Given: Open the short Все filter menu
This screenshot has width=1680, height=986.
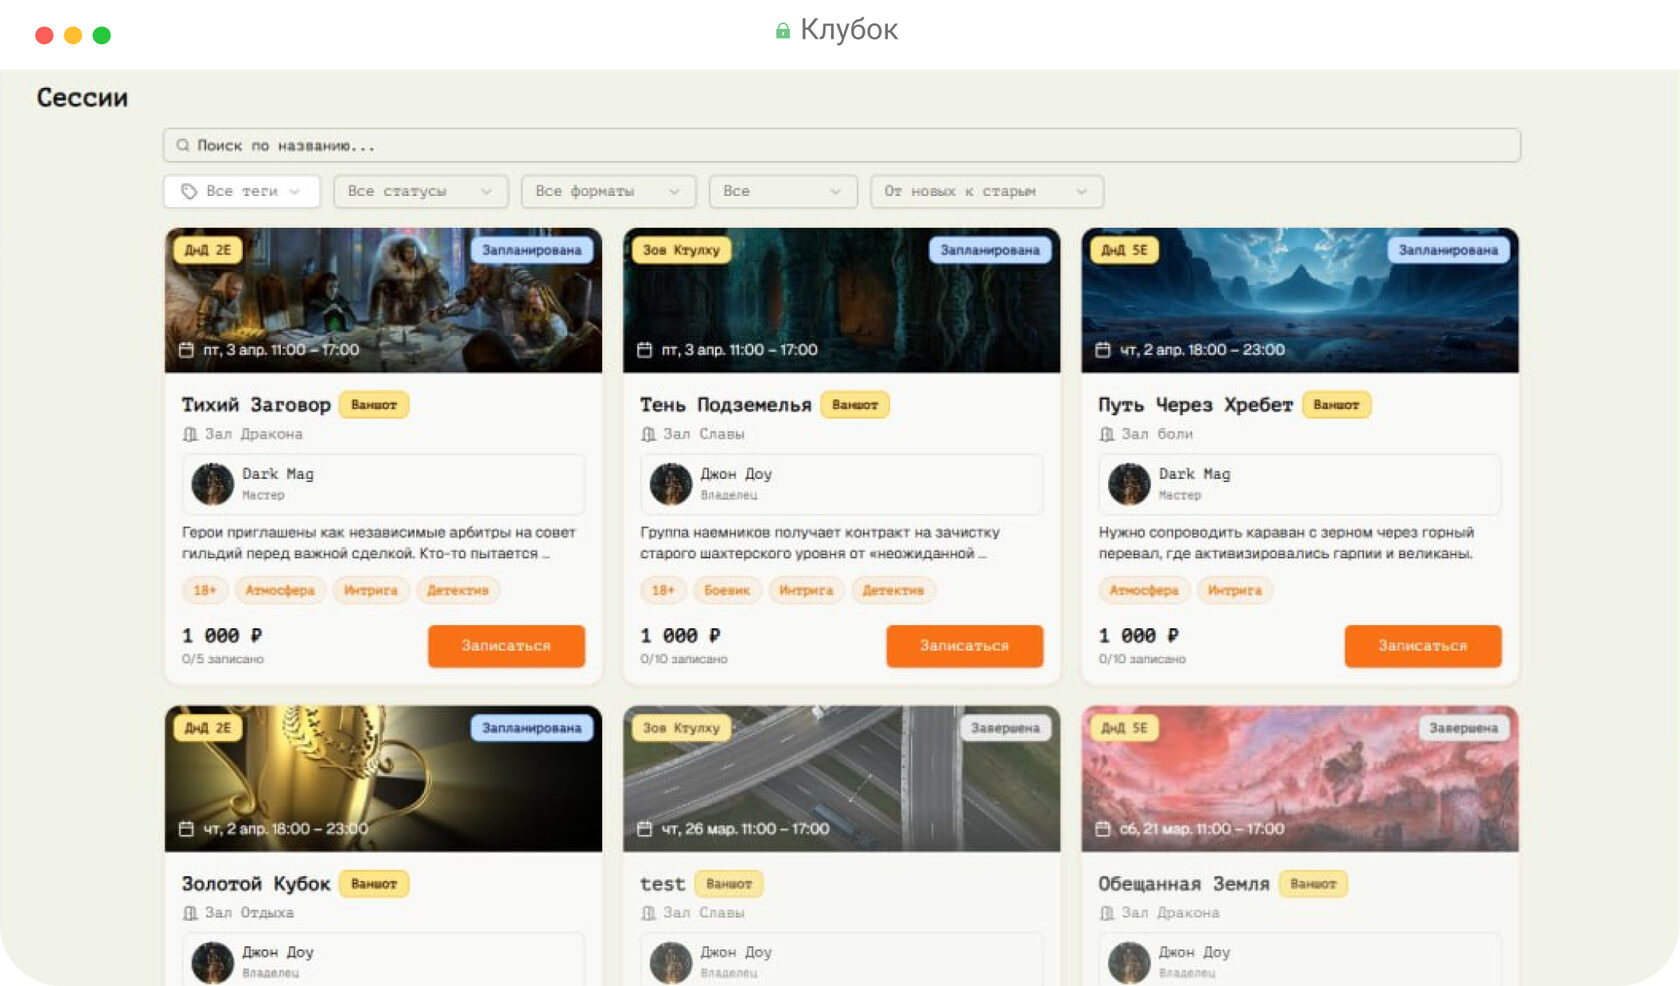Looking at the screenshot, I should pyautogui.click(x=783, y=191).
